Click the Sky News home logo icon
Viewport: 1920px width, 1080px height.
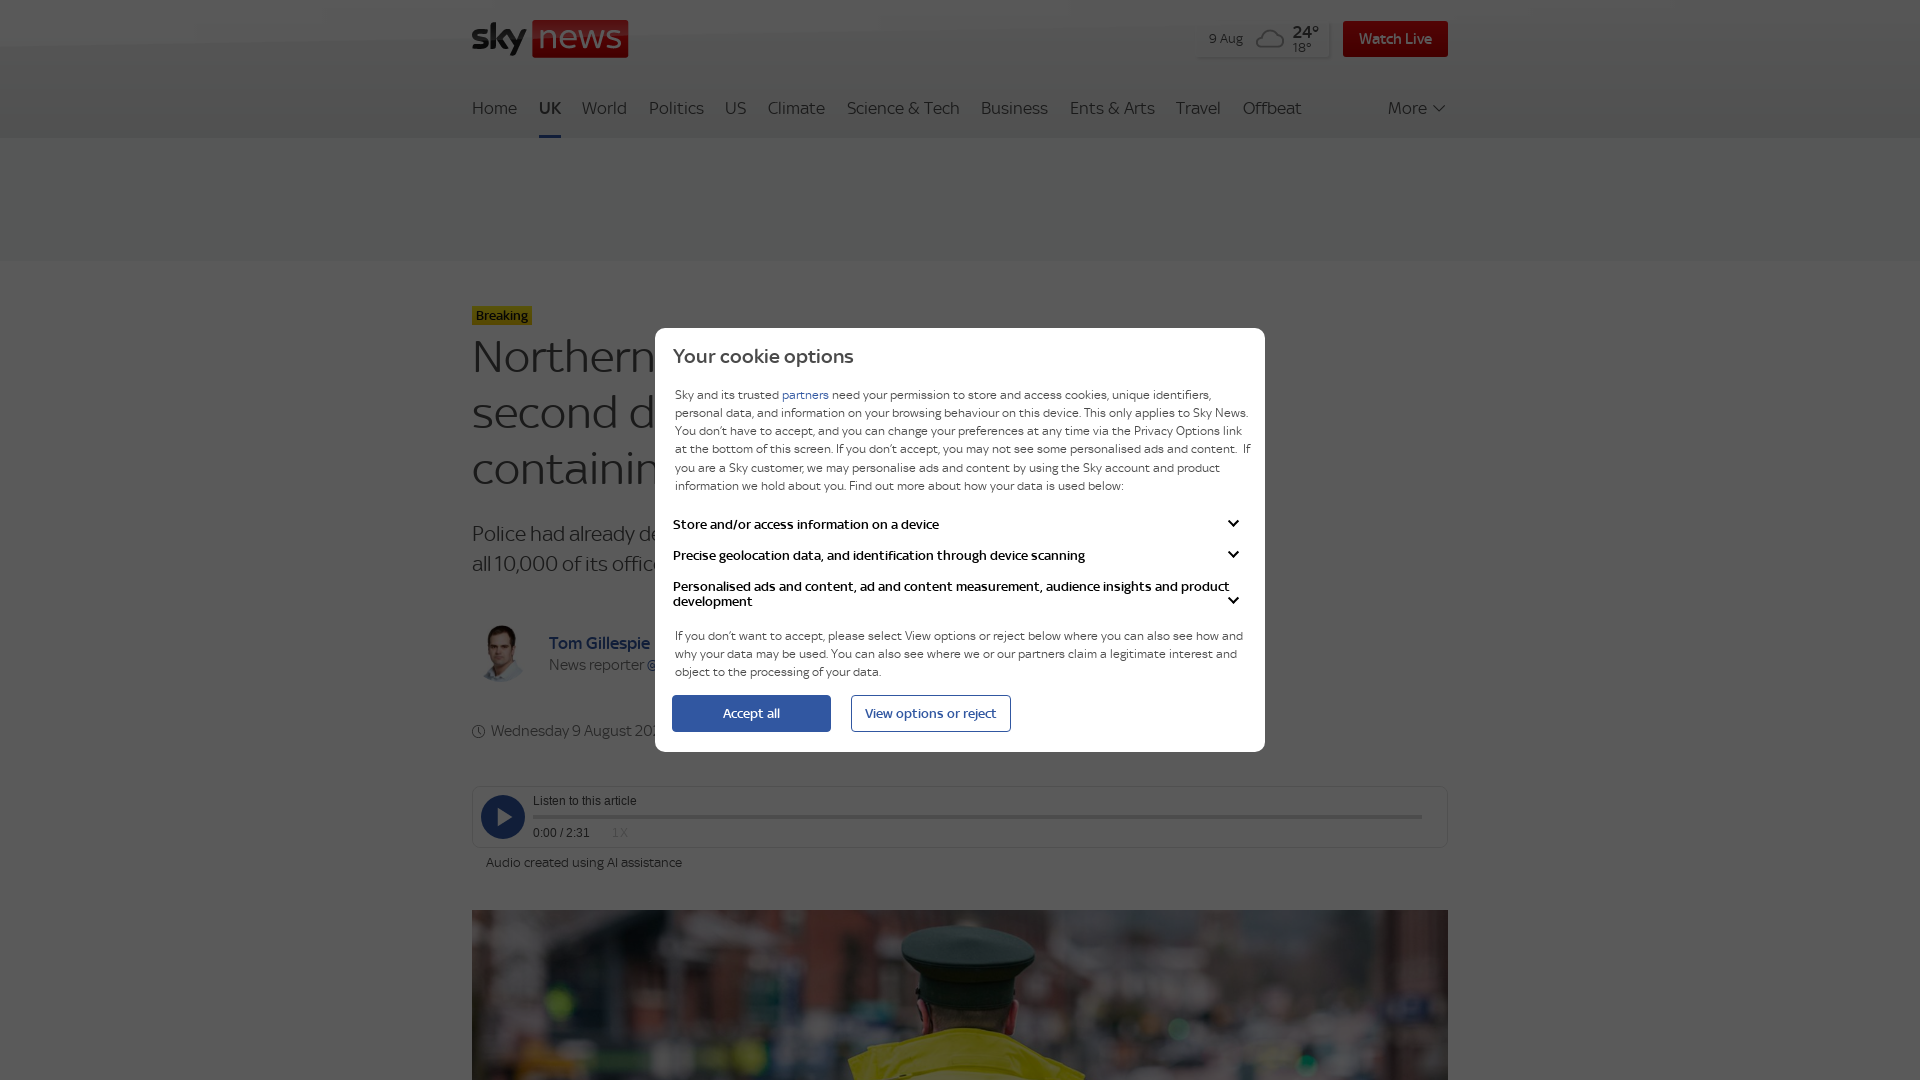click(550, 38)
